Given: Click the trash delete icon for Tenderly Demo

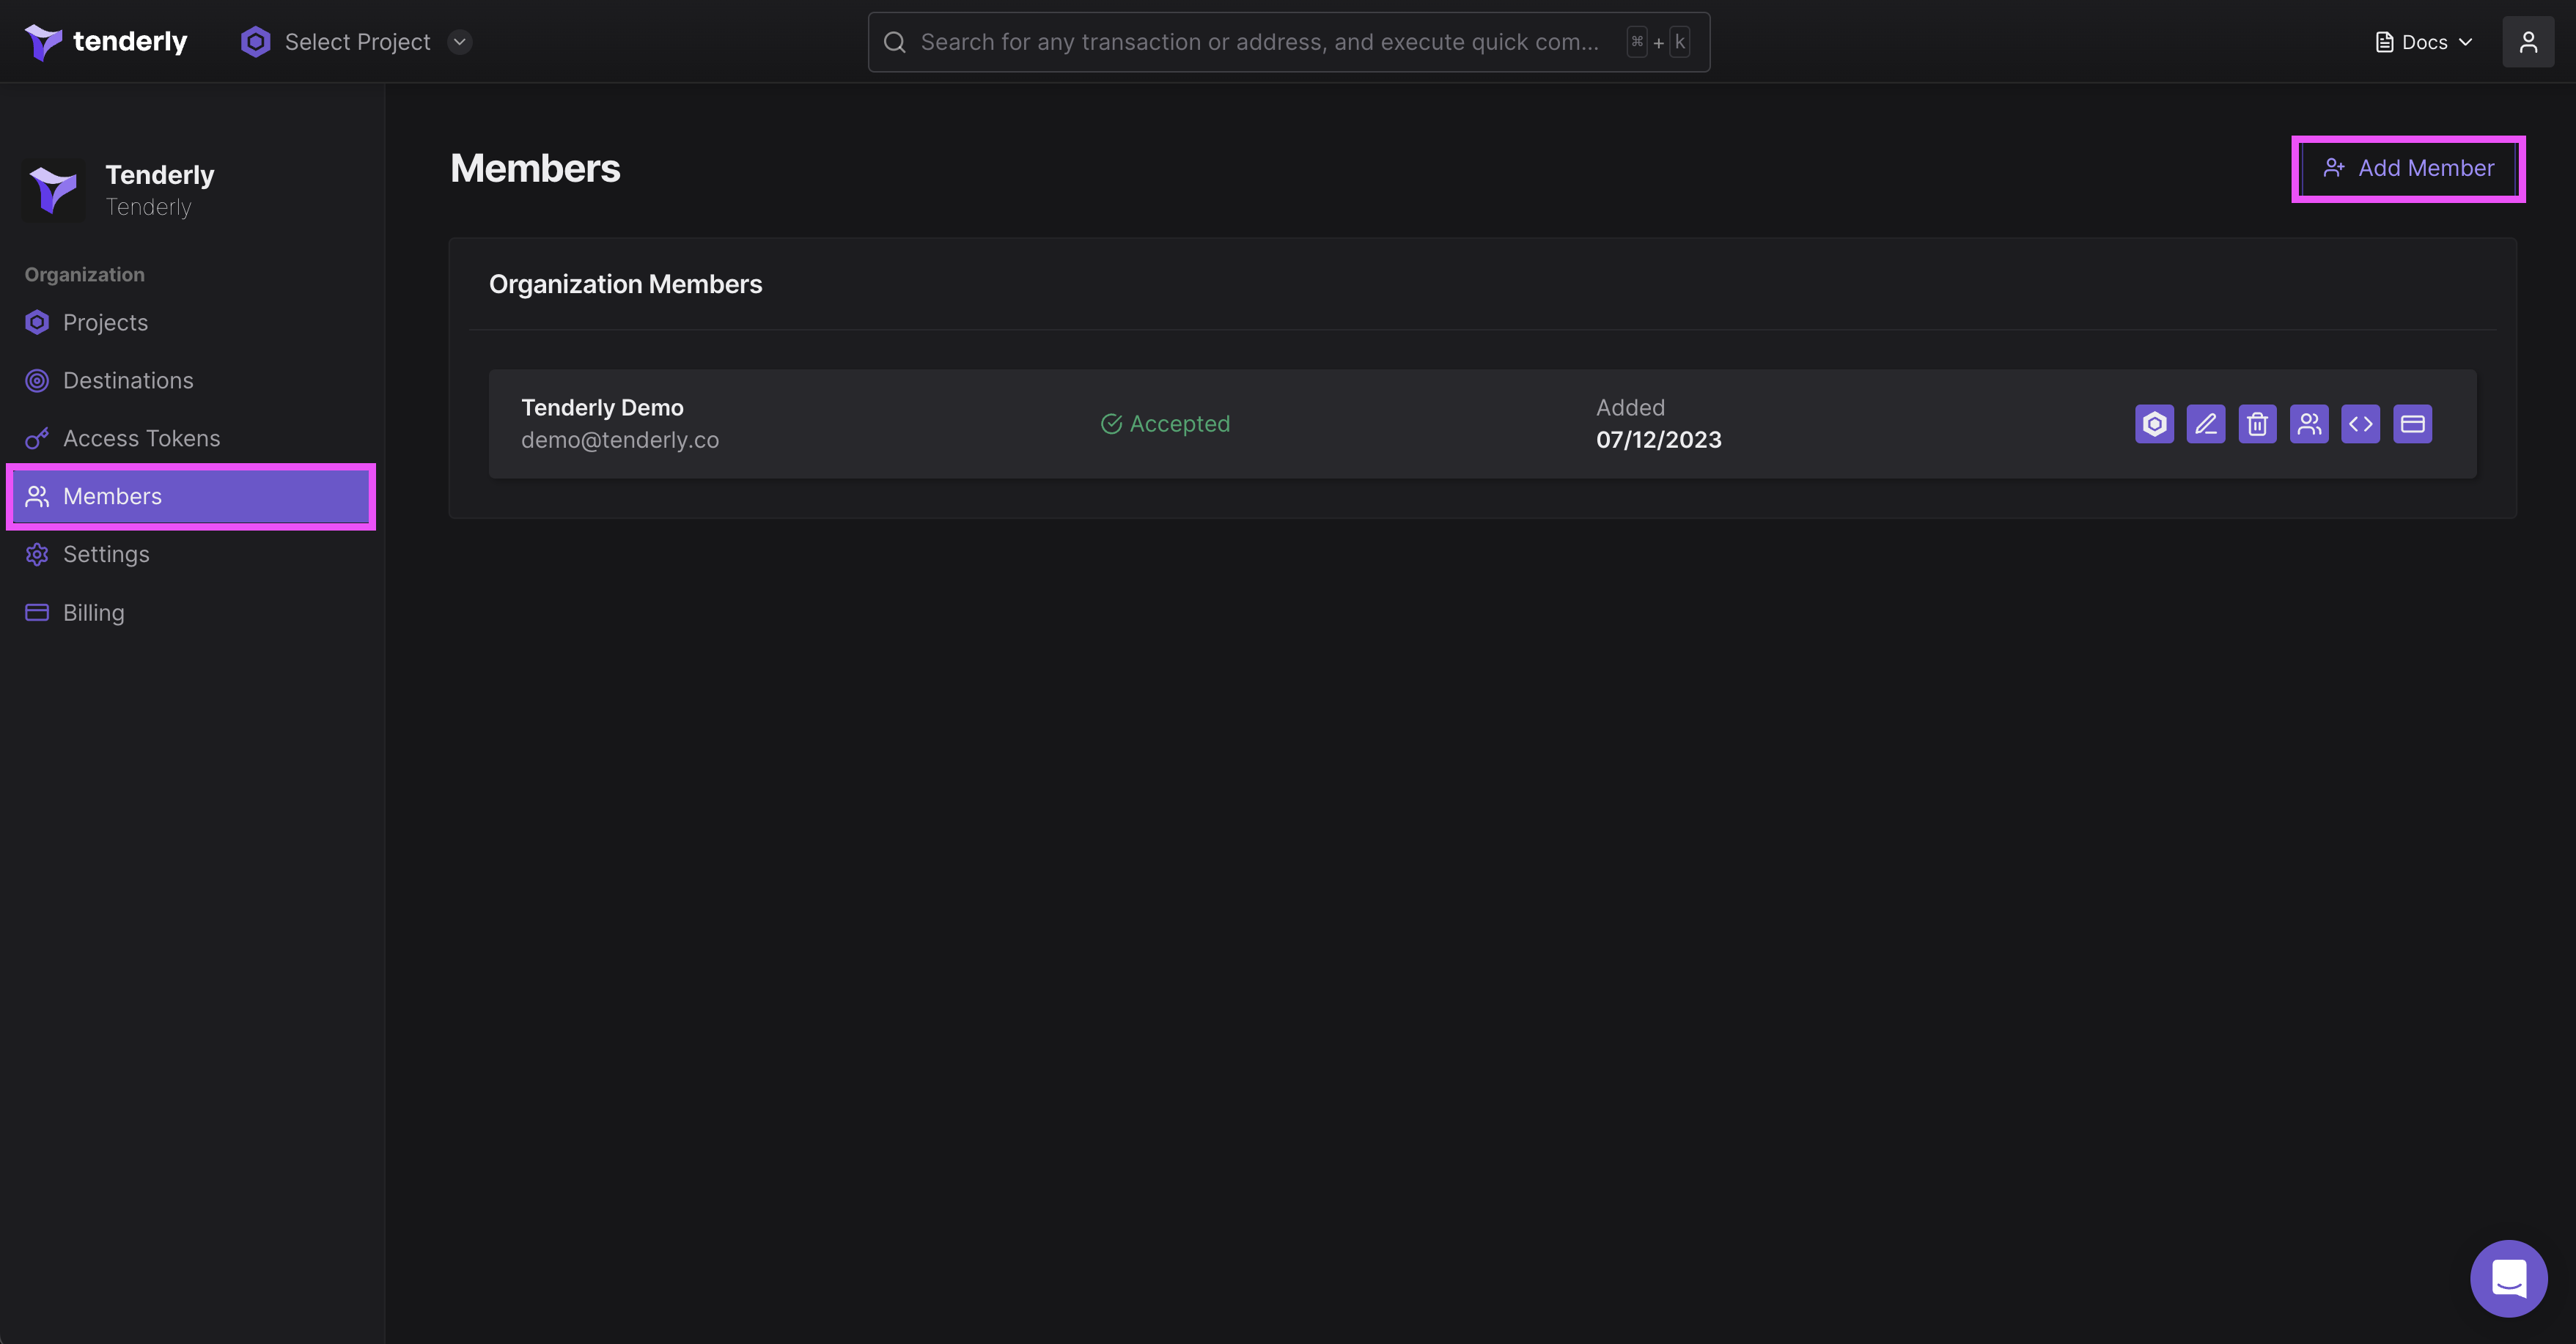Looking at the screenshot, I should 2258,424.
